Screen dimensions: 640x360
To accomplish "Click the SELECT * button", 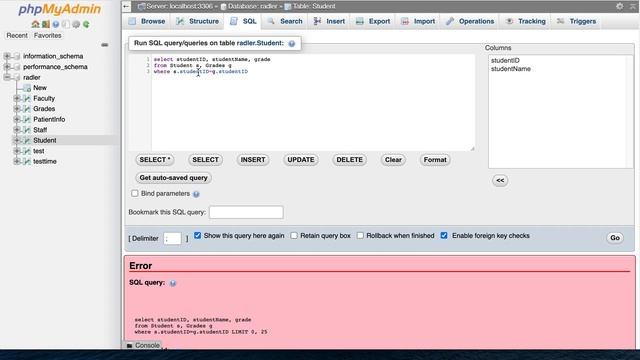I will pyautogui.click(x=155, y=160).
